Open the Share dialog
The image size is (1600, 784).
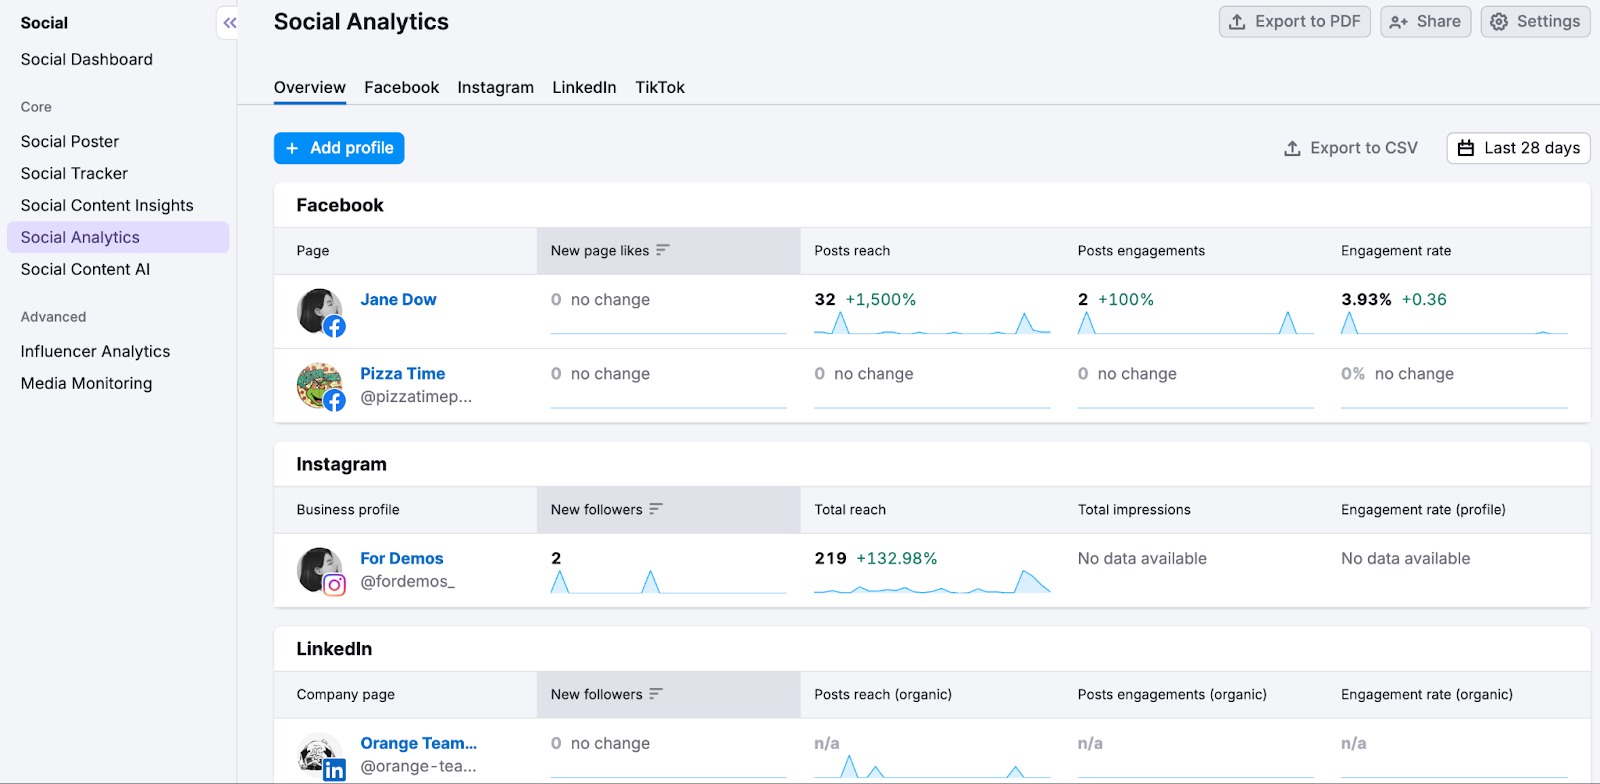coord(1425,22)
